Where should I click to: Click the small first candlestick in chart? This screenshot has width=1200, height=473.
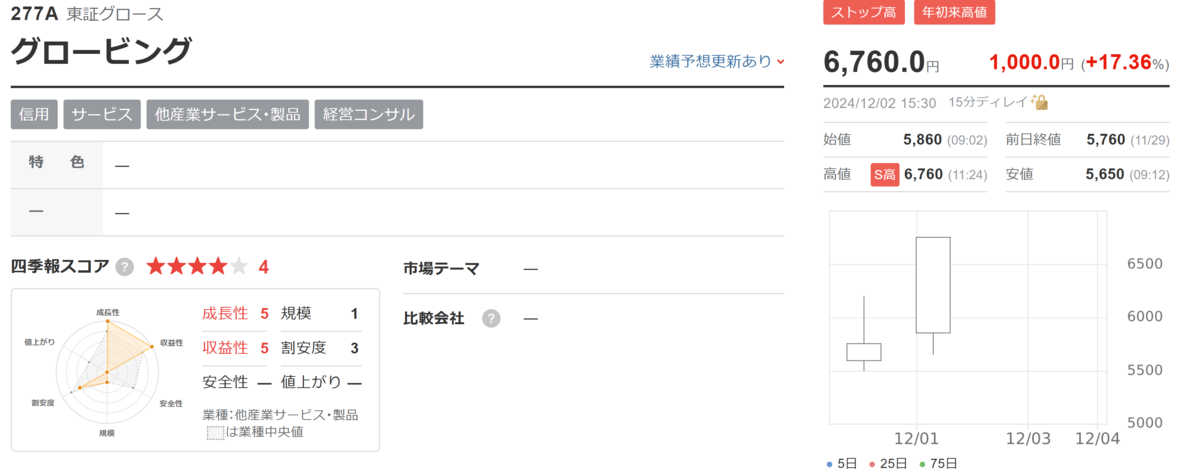point(864,352)
